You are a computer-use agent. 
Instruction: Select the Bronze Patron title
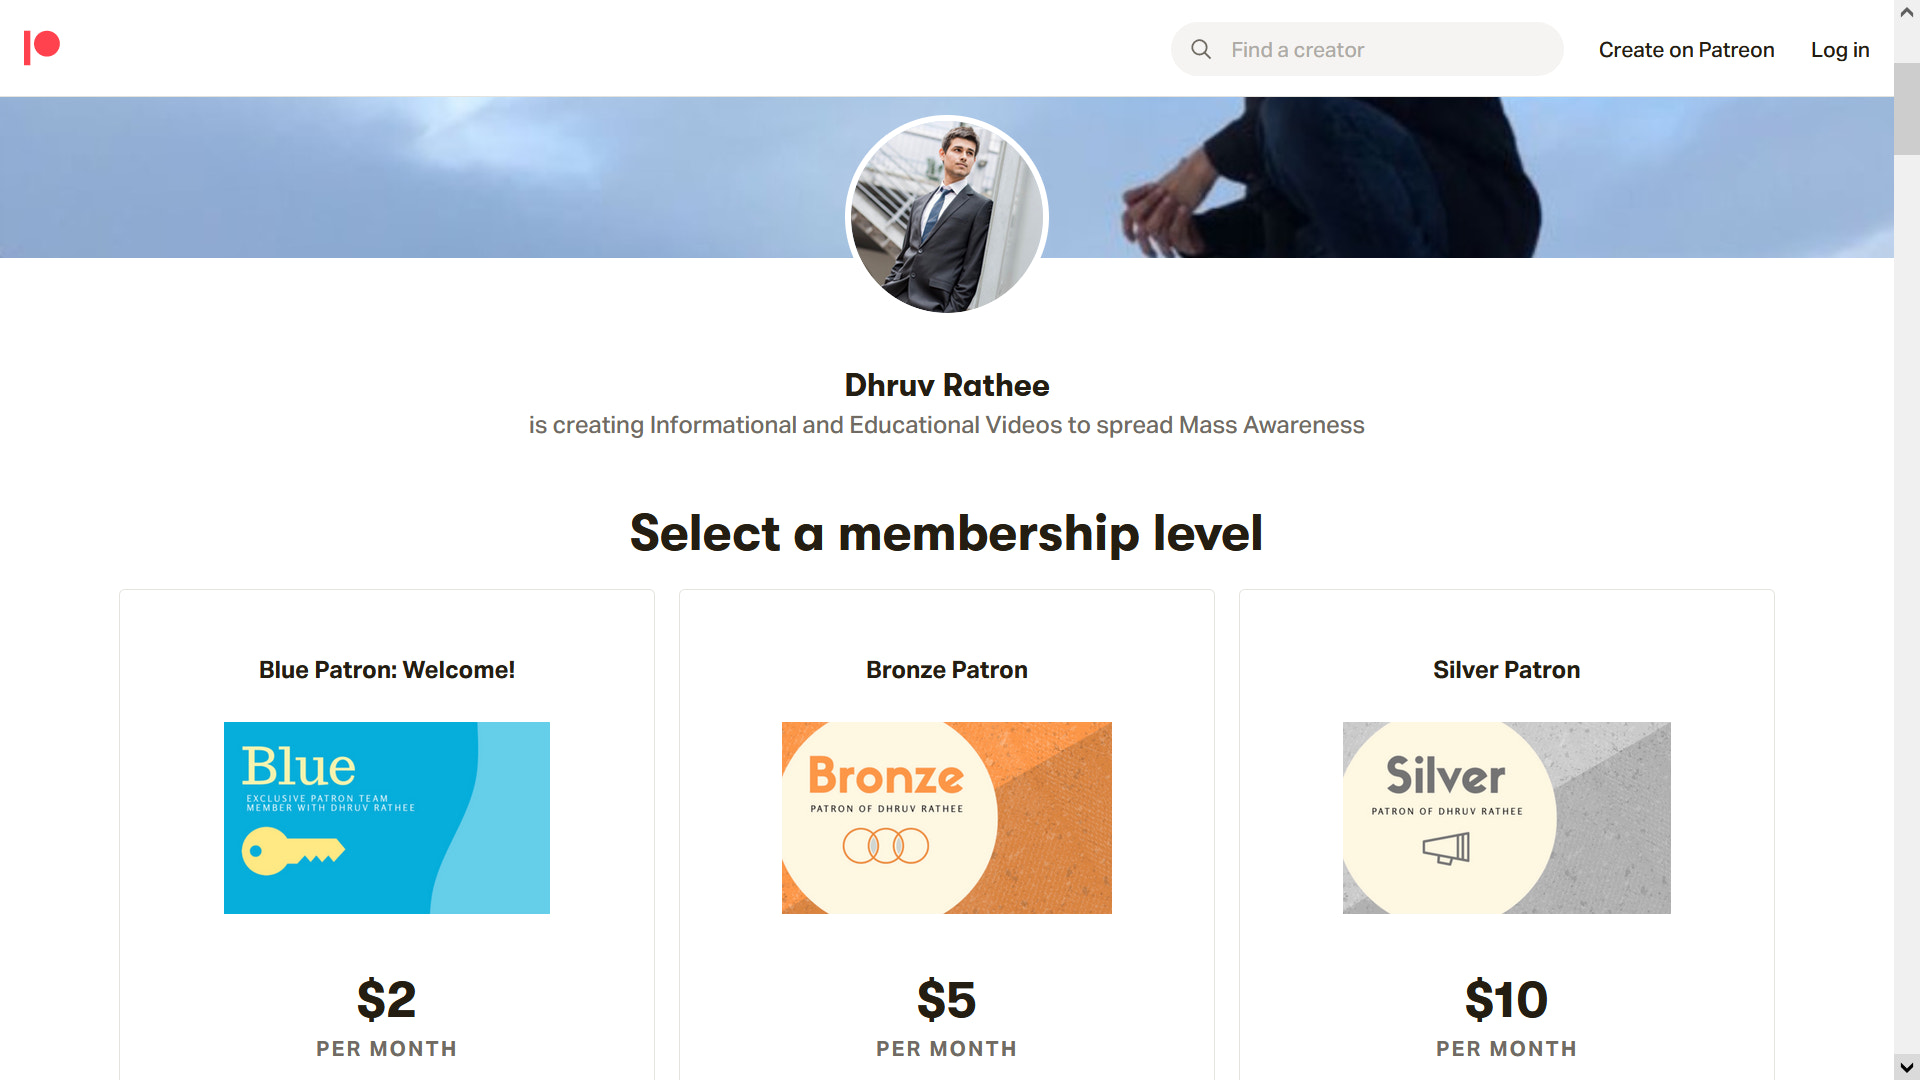[x=946, y=670]
